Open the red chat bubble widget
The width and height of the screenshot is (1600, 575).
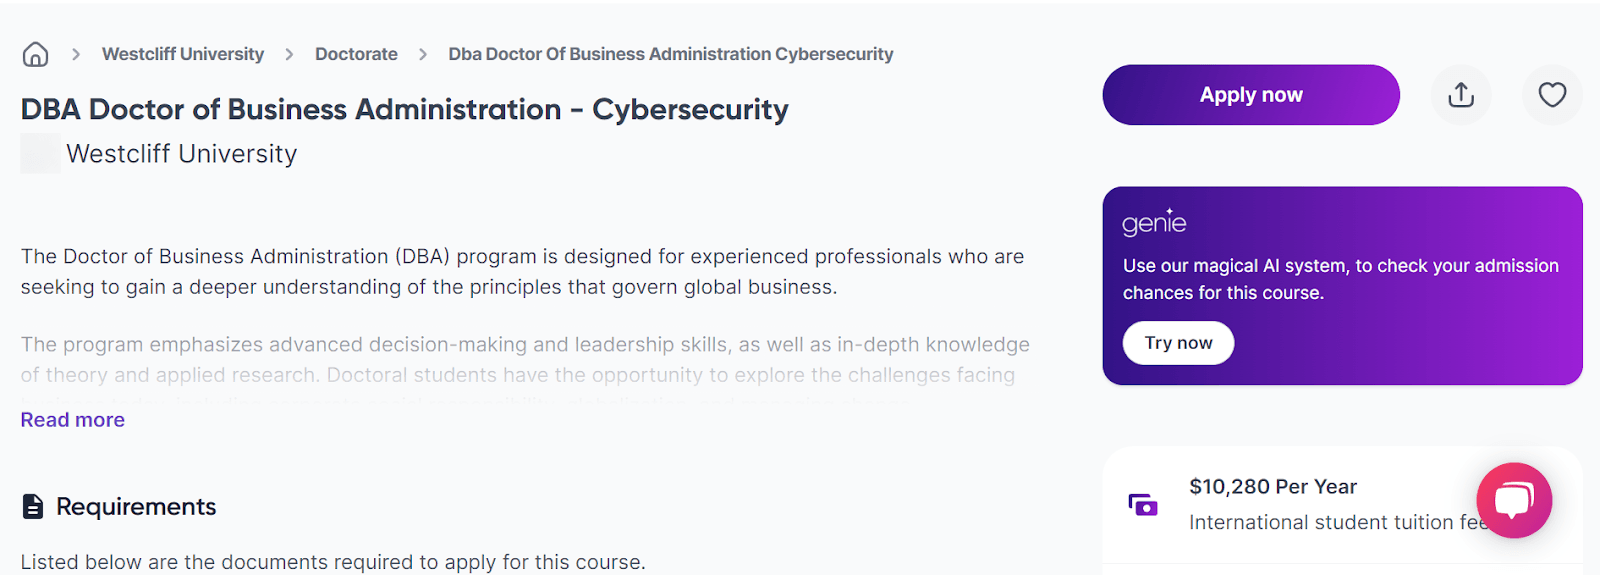[x=1514, y=500]
